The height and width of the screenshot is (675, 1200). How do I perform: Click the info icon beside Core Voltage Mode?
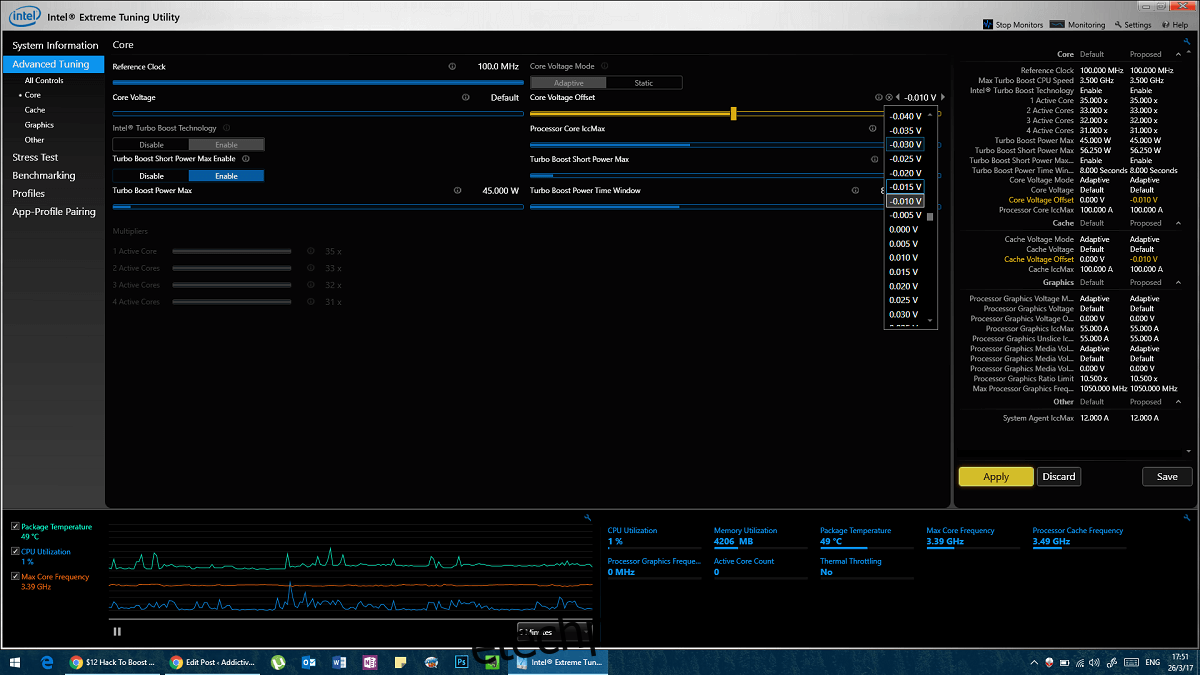[x=605, y=66]
